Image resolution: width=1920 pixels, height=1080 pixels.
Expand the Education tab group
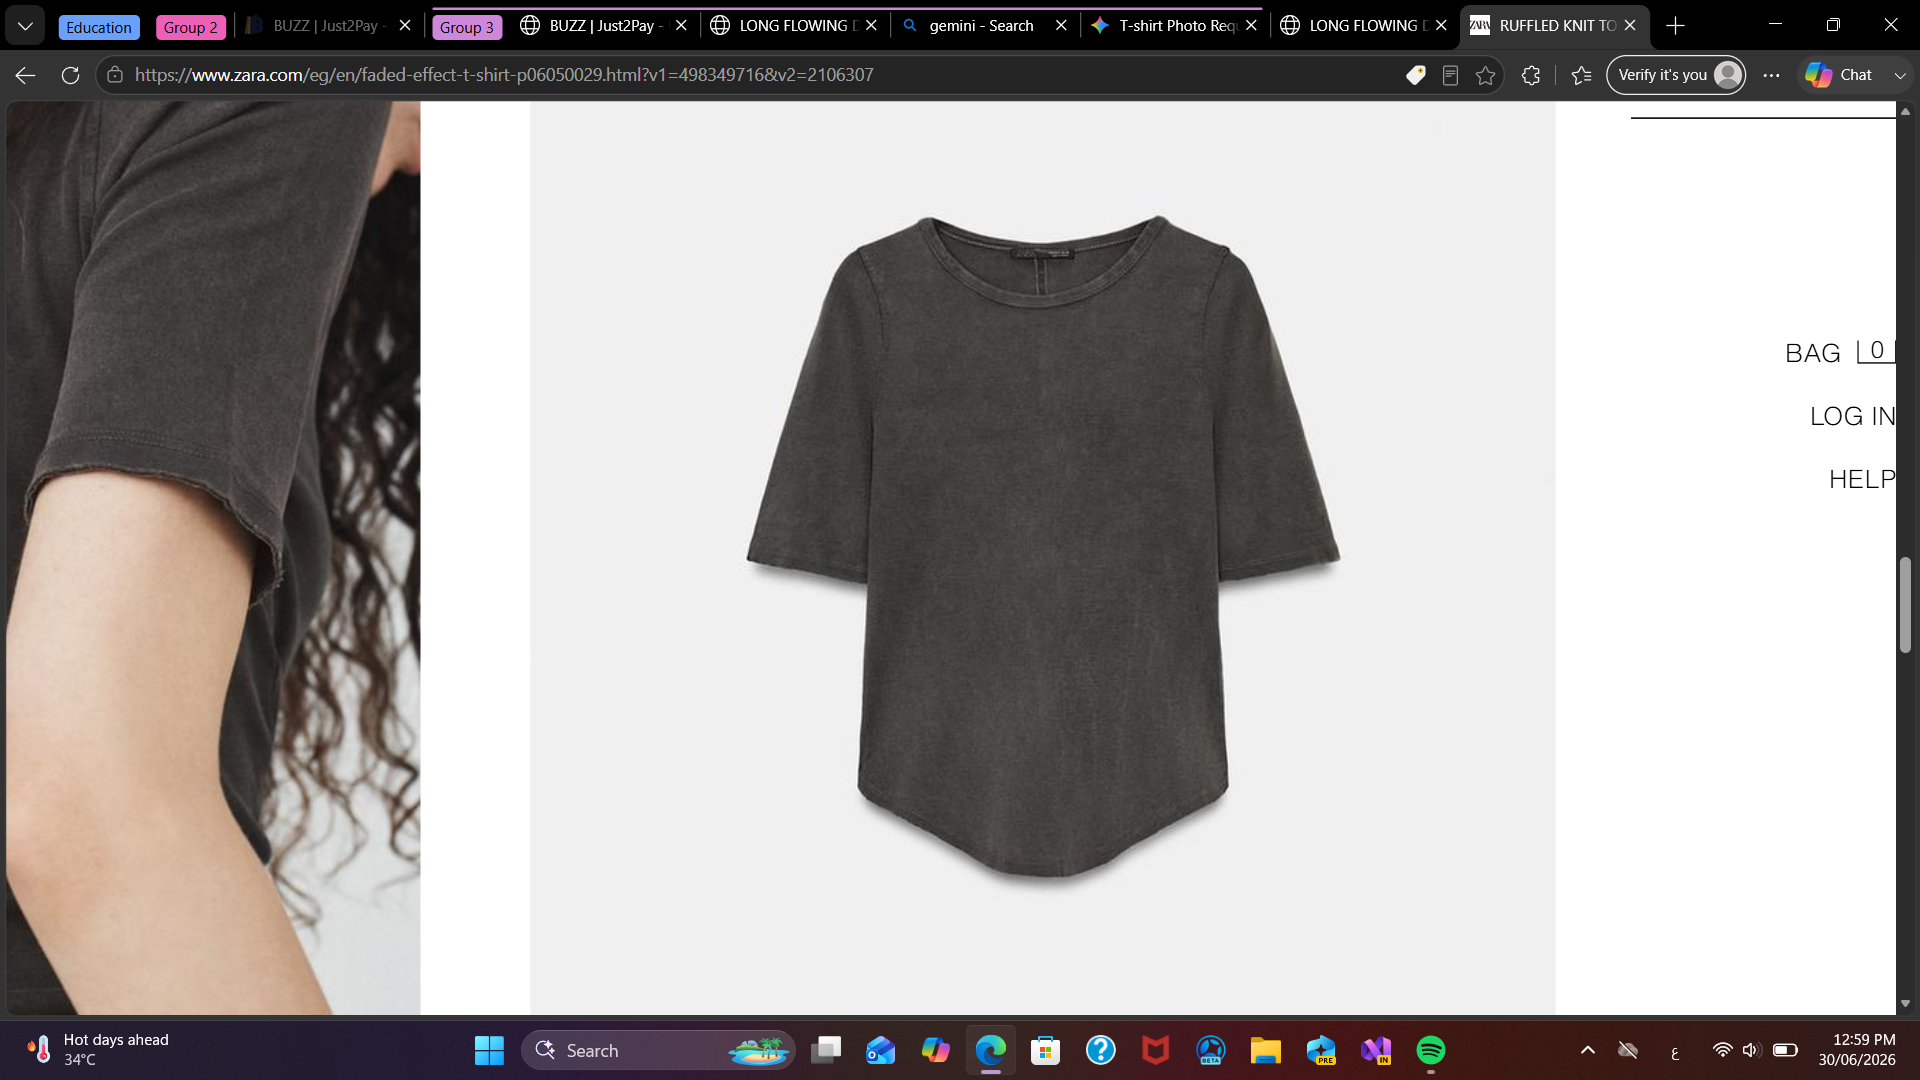click(x=99, y=27)
